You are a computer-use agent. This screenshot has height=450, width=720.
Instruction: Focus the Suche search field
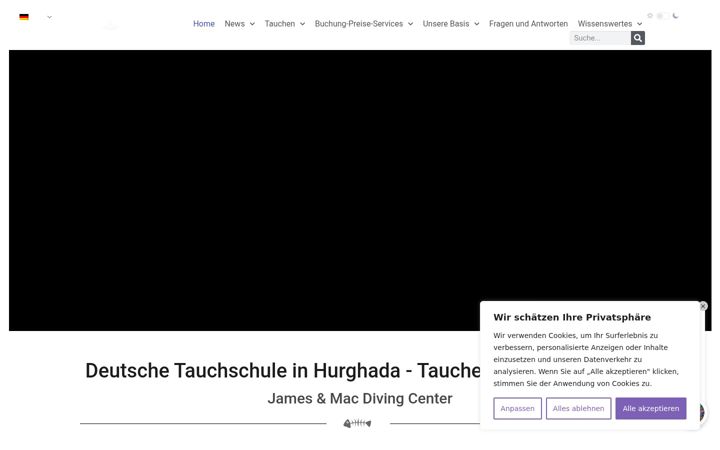pos(600,38)
